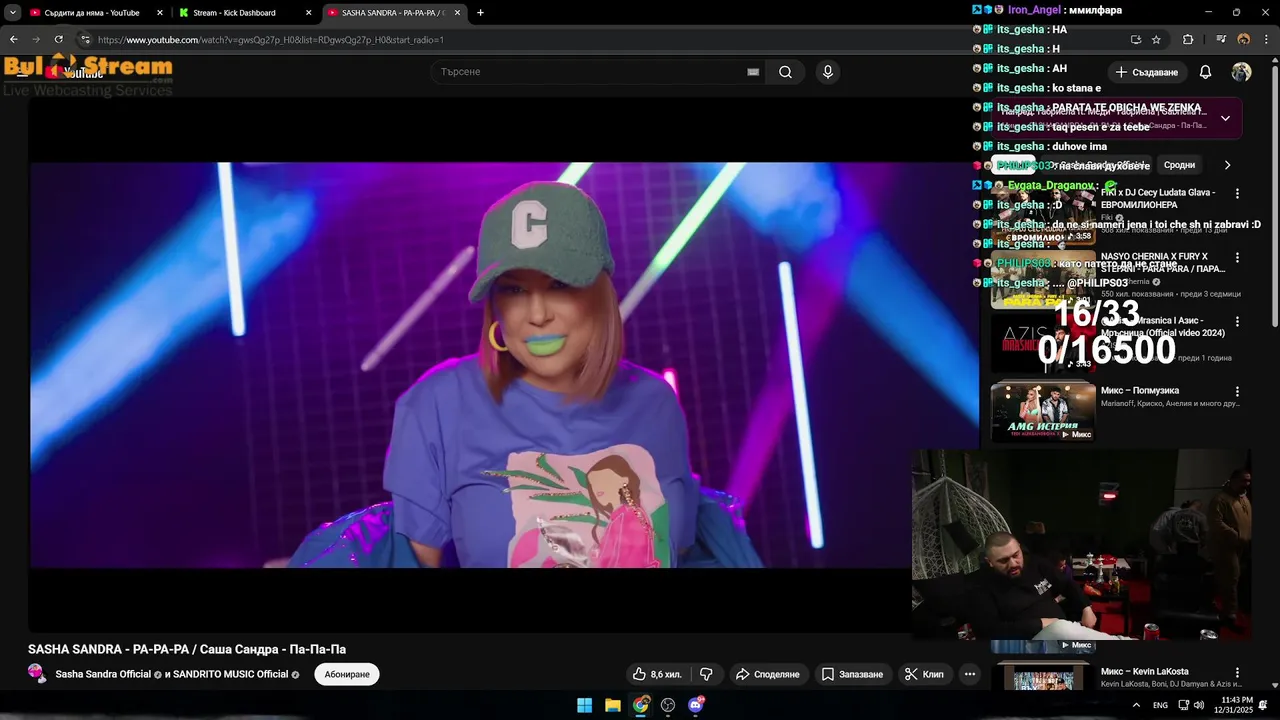The image size is (1280, 720).
Task: Open the YouTube keyboard input icon in search
Action: coord(753,72)
